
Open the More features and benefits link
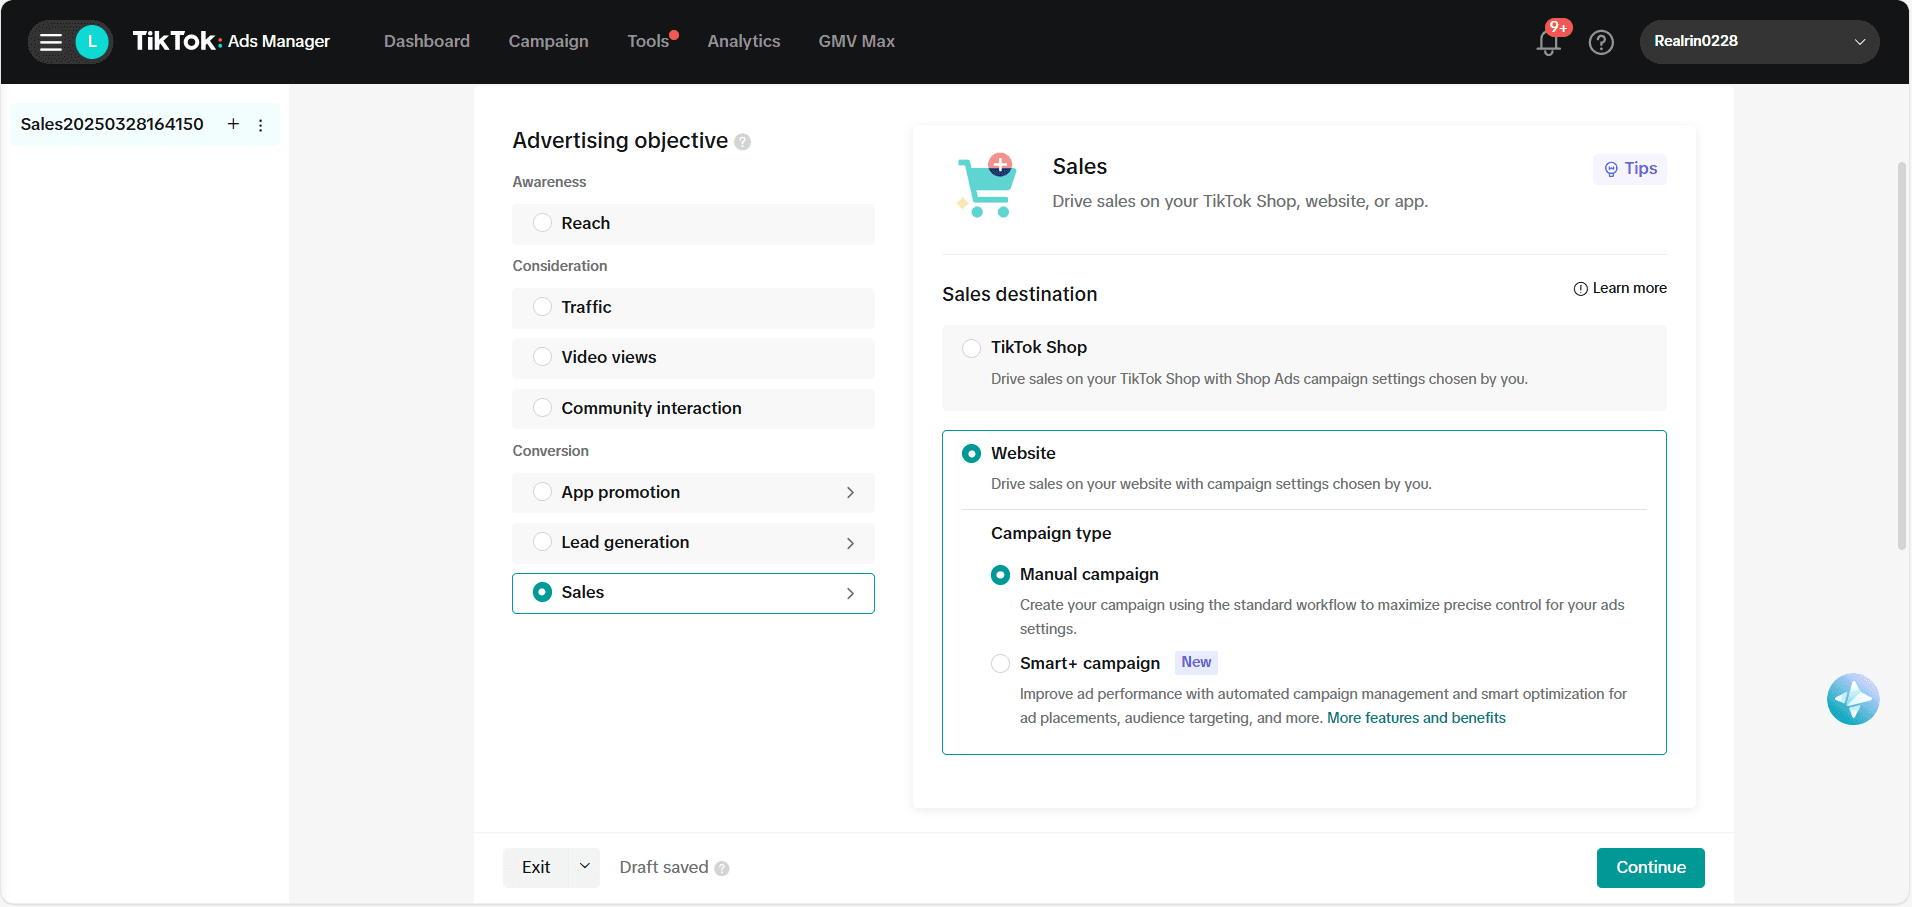click(1415, 718)
